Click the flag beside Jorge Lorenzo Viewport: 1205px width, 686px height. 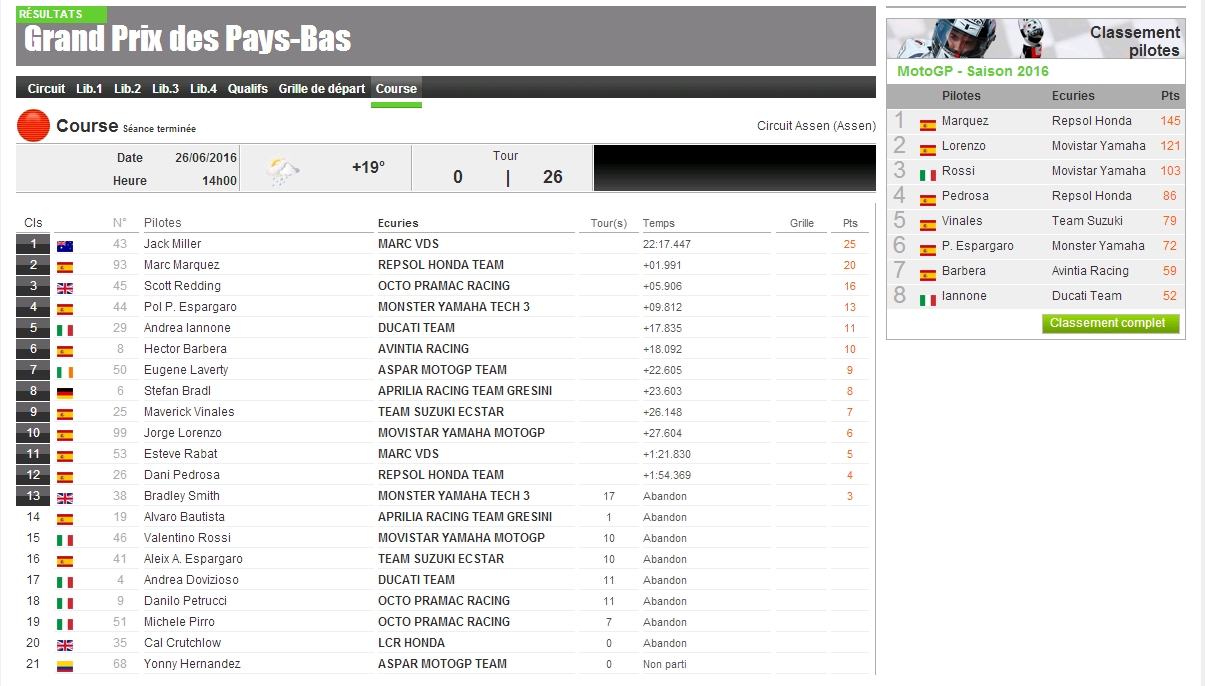pyautogui.click(x=65, y=435)
